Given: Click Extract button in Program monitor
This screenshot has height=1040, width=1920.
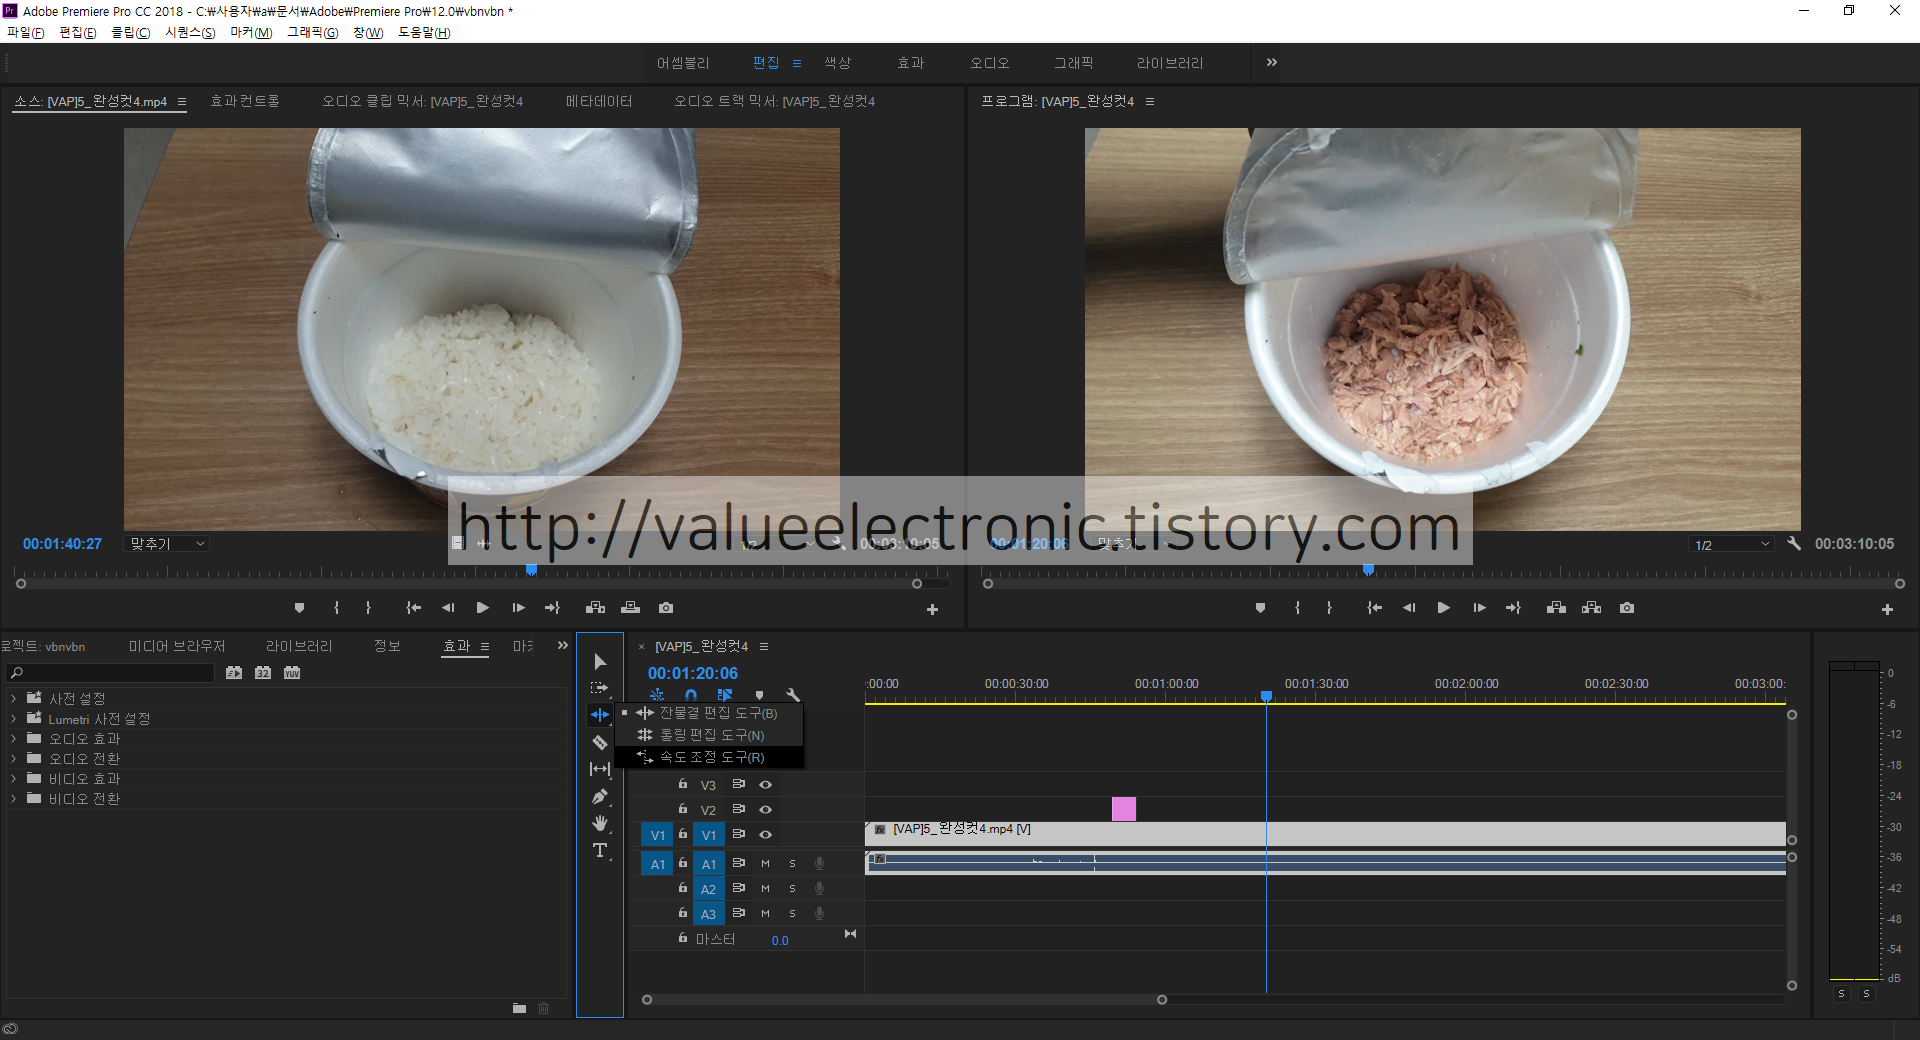Looking at the screenshot, I should click(1591, 608).
